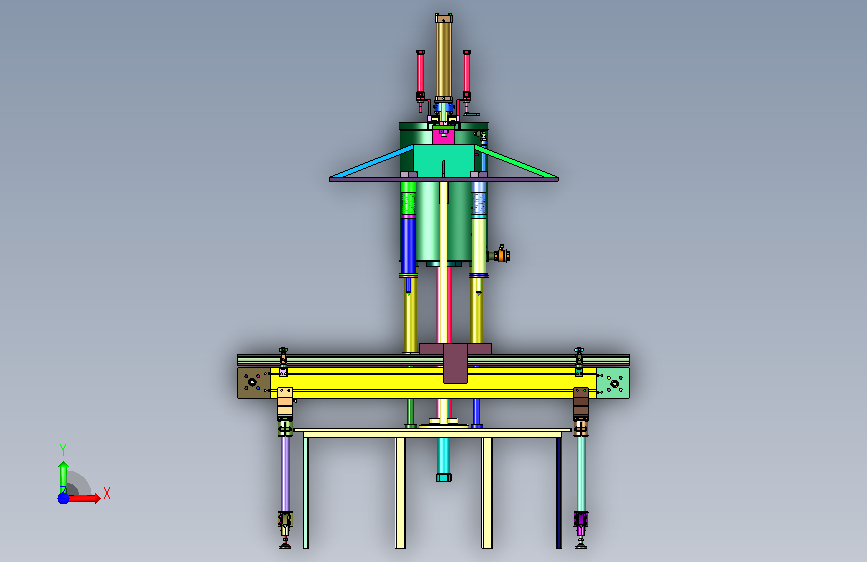
Task: Click the red X-axis arrow of the triad
Action: point(84,498)
